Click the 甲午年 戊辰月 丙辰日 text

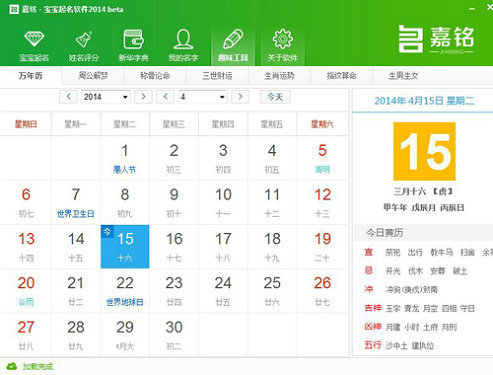click(x=424, y=207)
